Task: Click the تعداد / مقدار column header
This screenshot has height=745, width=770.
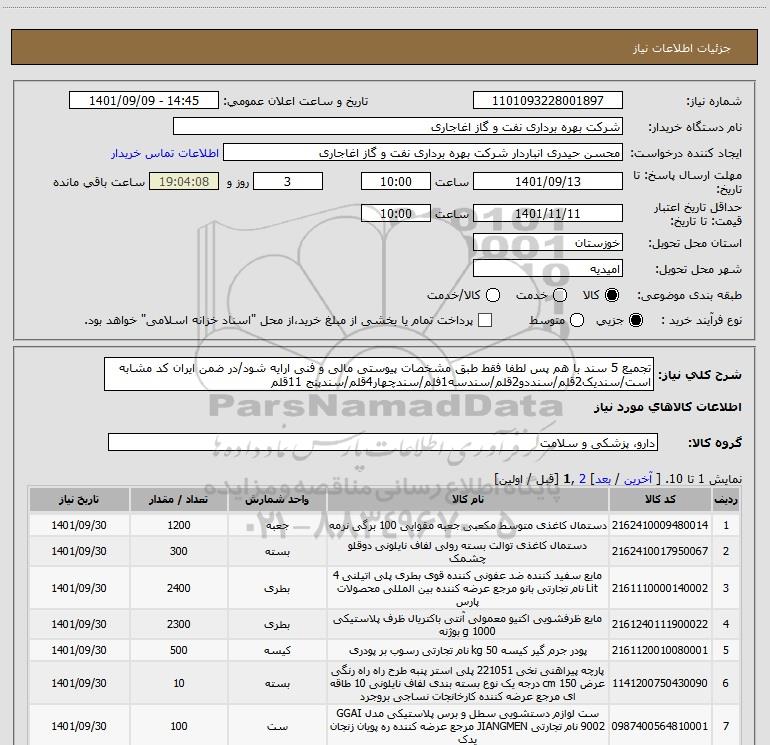Action: [x=178, y=499]
